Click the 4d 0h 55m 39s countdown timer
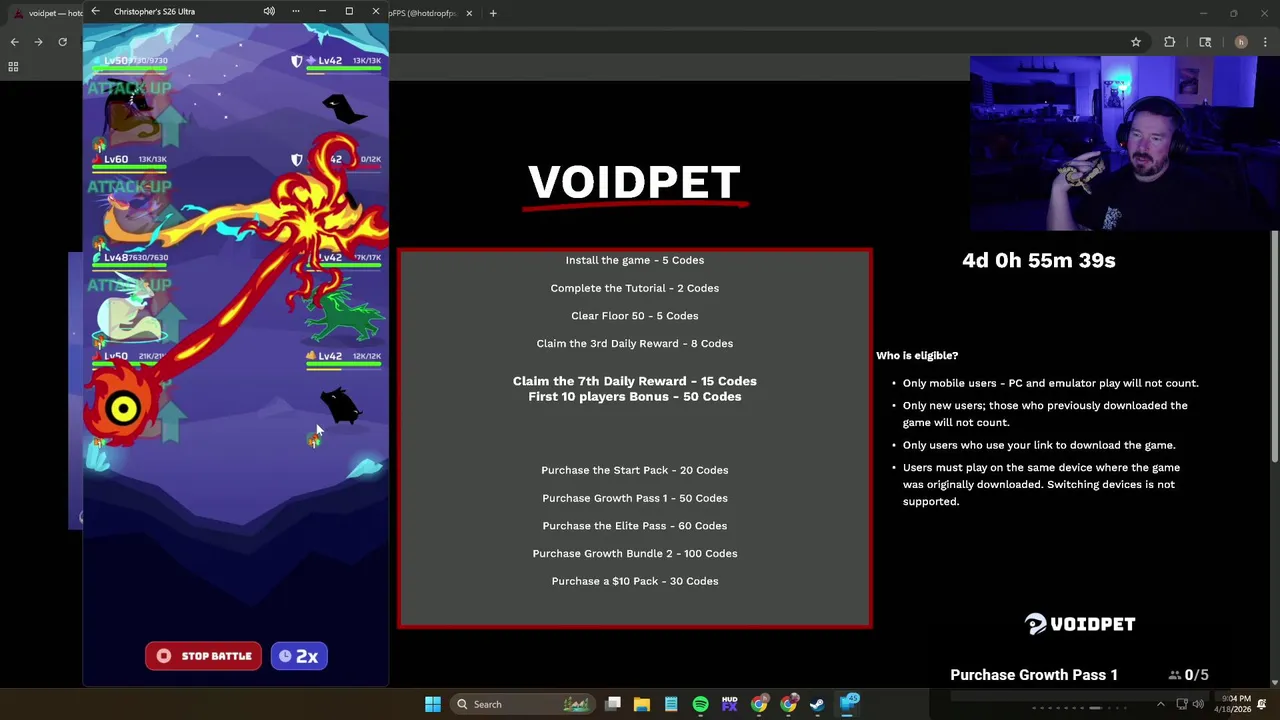This screenshot has width=1280, height=720. click(x=1039, y=260)
